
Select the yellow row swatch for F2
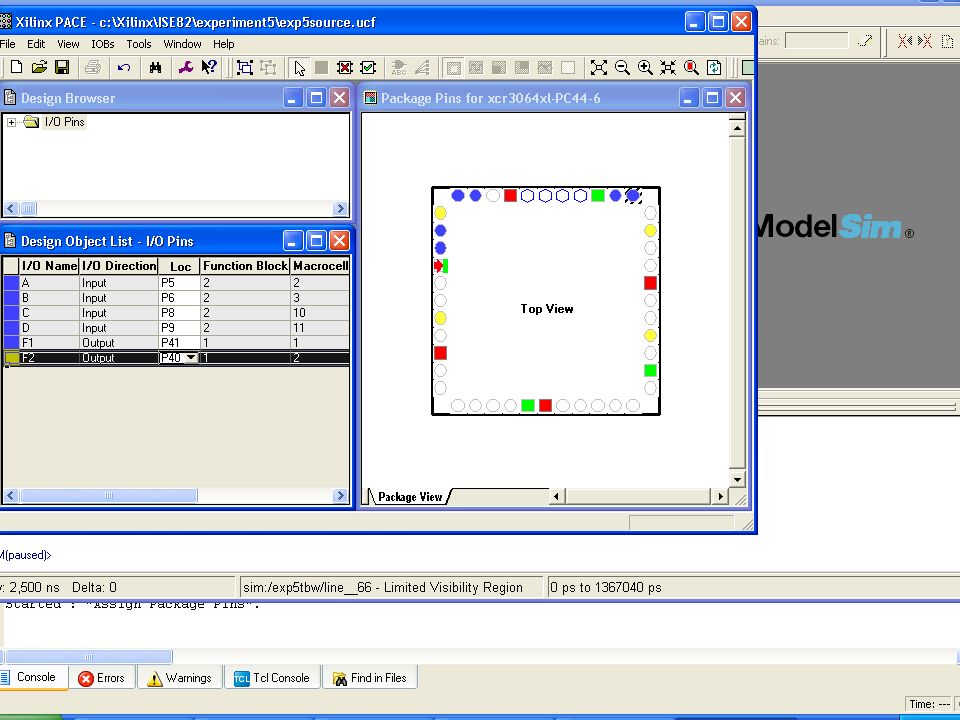point(11,358)
